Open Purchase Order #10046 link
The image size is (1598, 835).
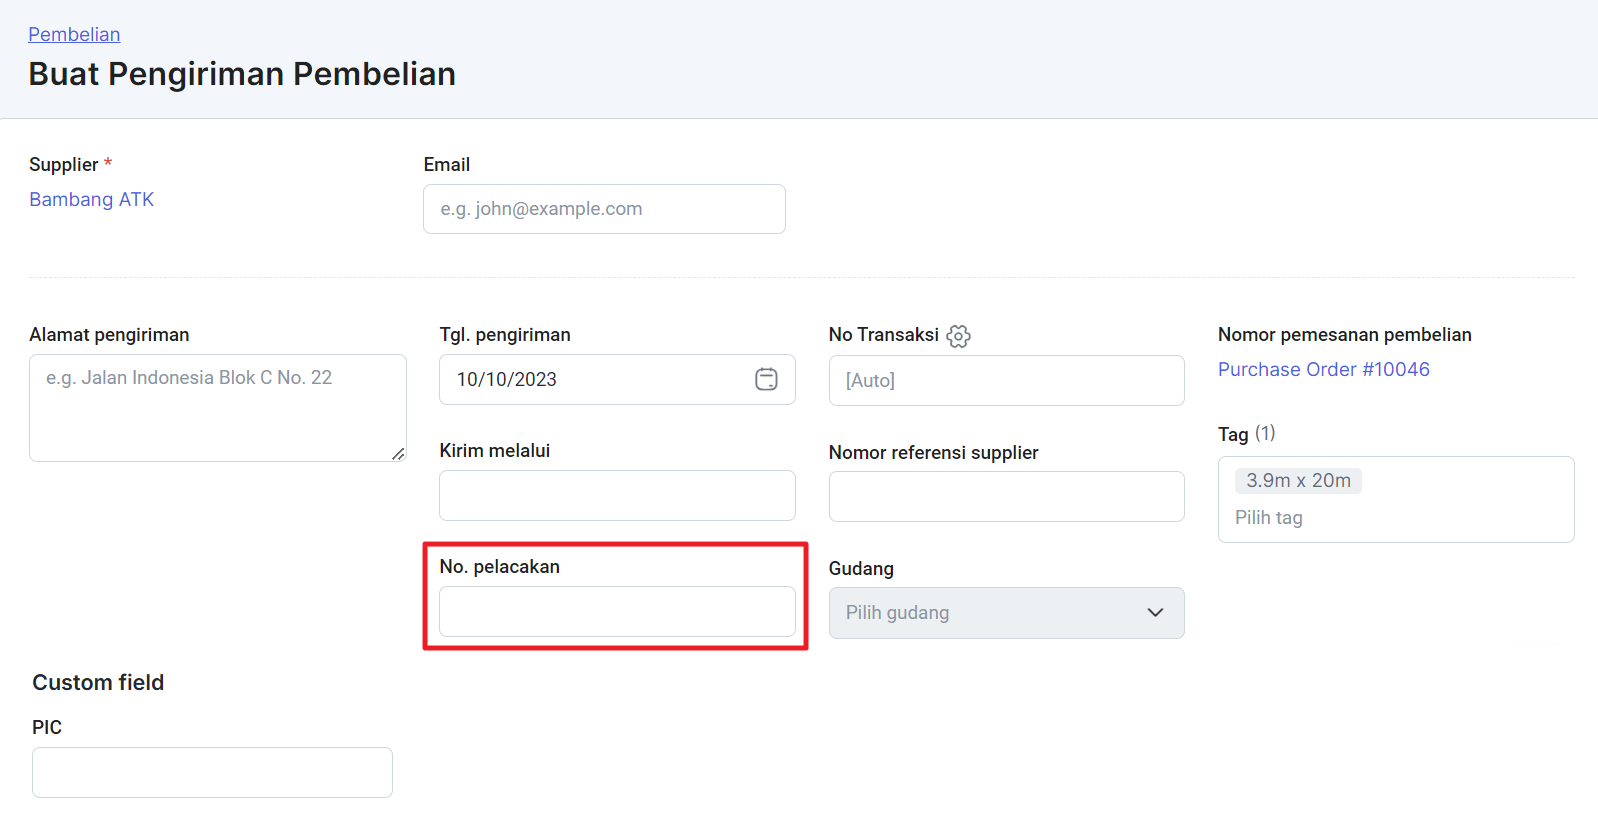1323,369
